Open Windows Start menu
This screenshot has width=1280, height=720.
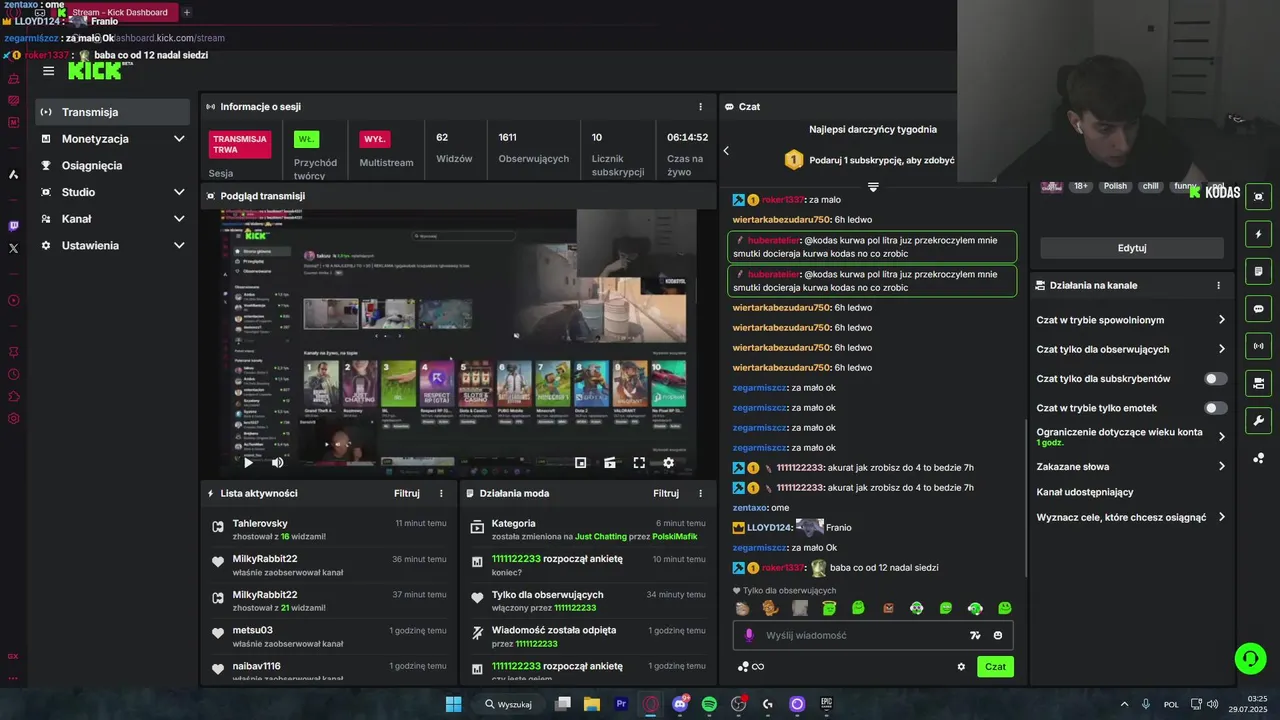click(x=453, y=704)
